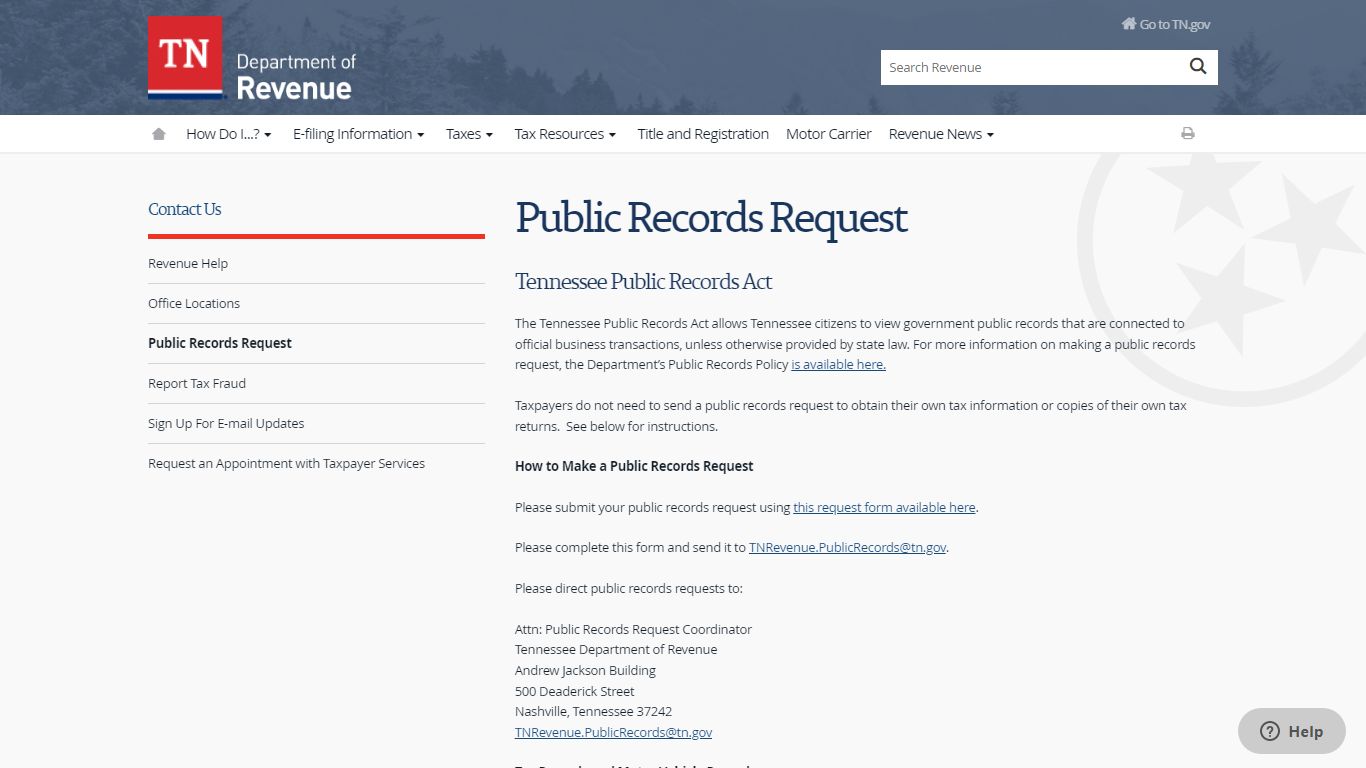Viewport: 1366px width, 768px height.
Task: Click the search magnifier icon
Action: [x=1198, y=67]
